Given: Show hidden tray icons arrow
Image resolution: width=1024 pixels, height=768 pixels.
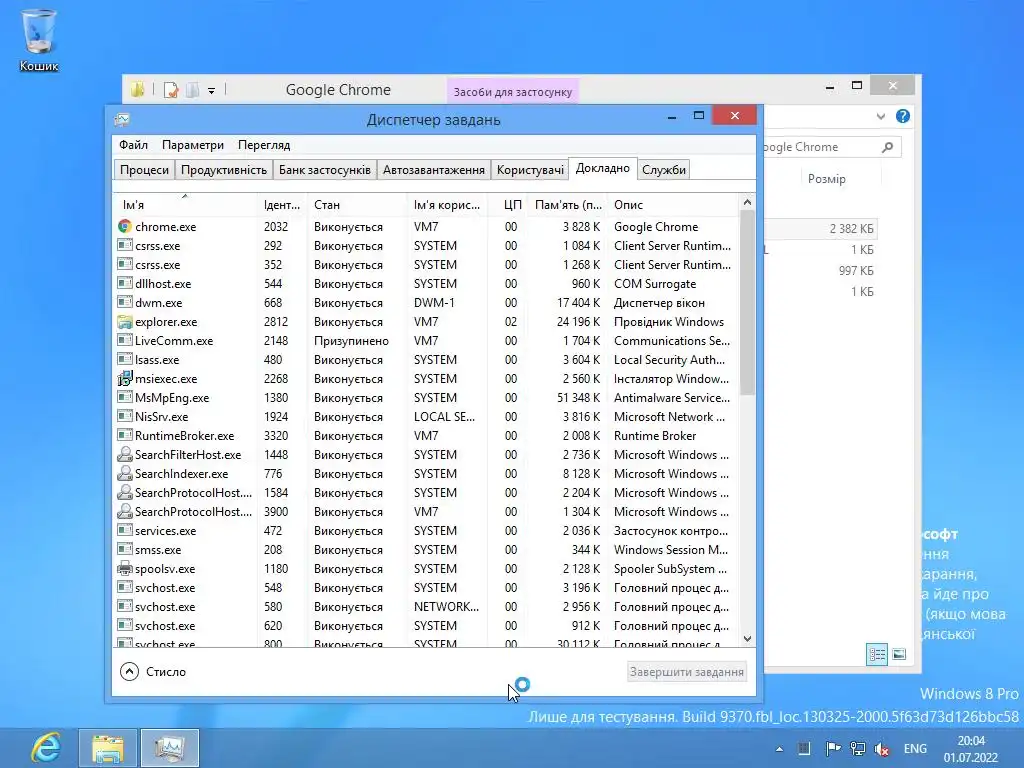Looking at the screenshot, I should click(x=779, y=749).
